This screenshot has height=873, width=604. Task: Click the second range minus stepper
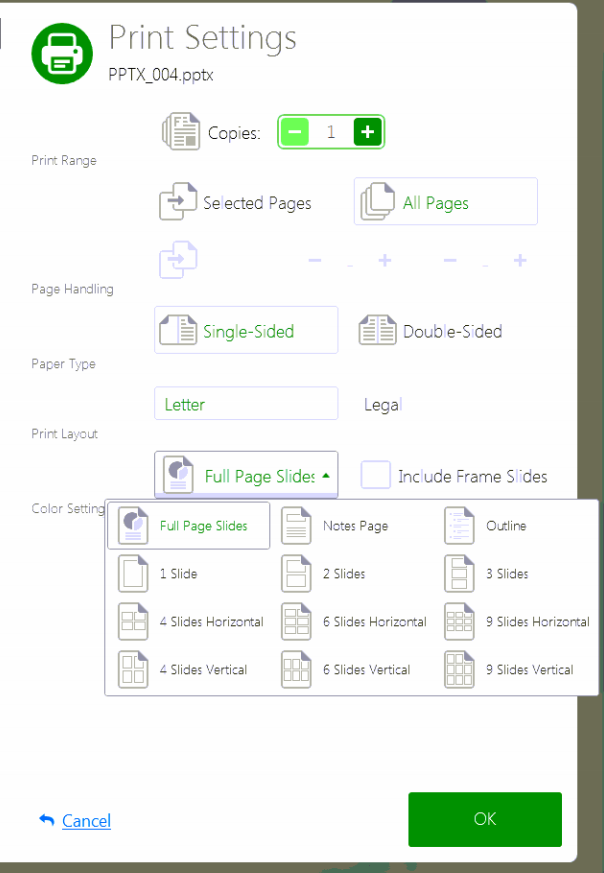pos(450,260)
